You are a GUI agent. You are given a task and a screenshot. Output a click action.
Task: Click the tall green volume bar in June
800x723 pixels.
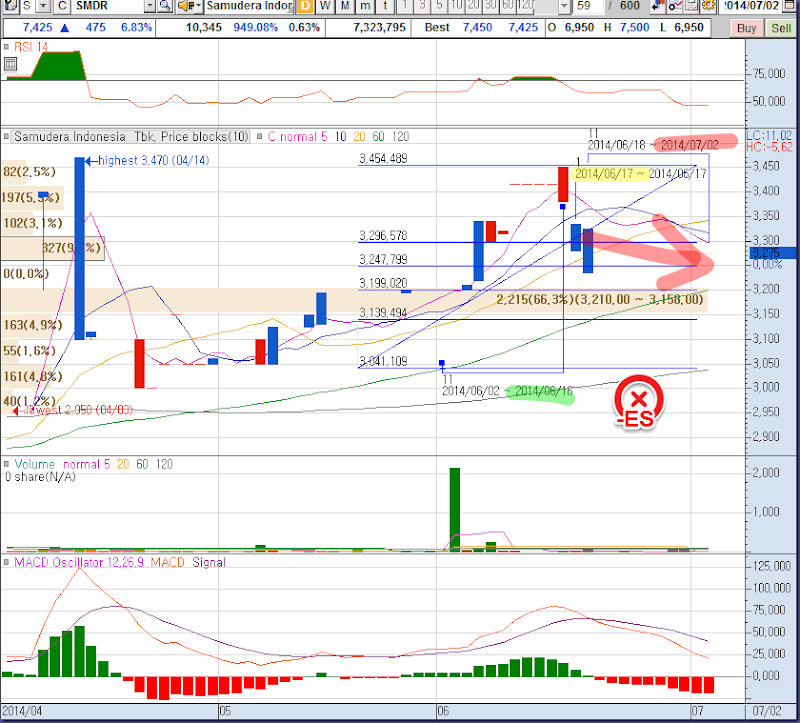455,509
